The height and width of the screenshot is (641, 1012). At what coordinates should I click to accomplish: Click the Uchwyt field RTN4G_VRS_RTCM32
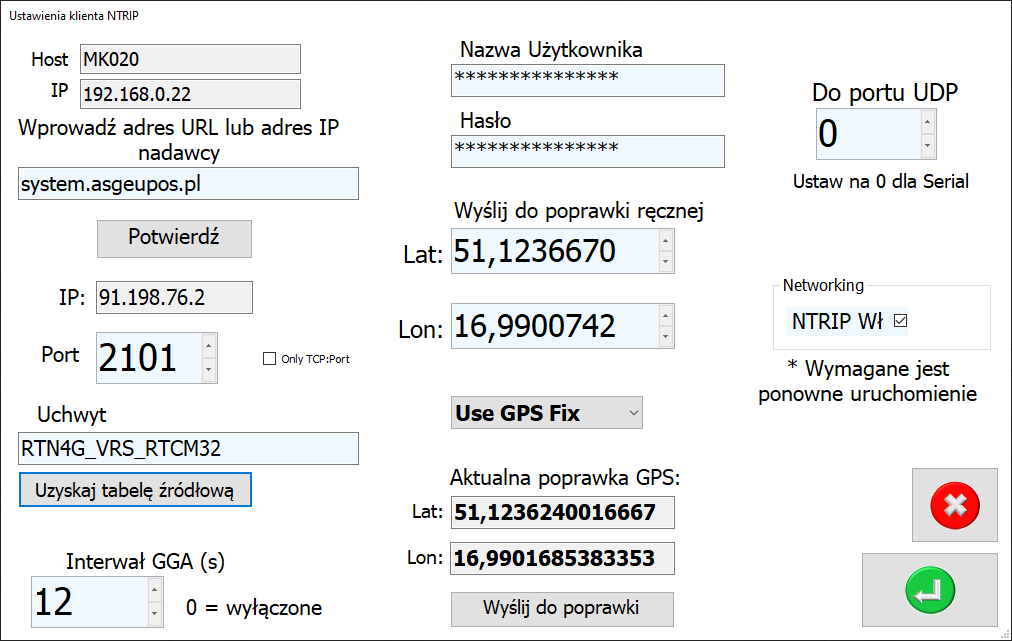point(188,449)
